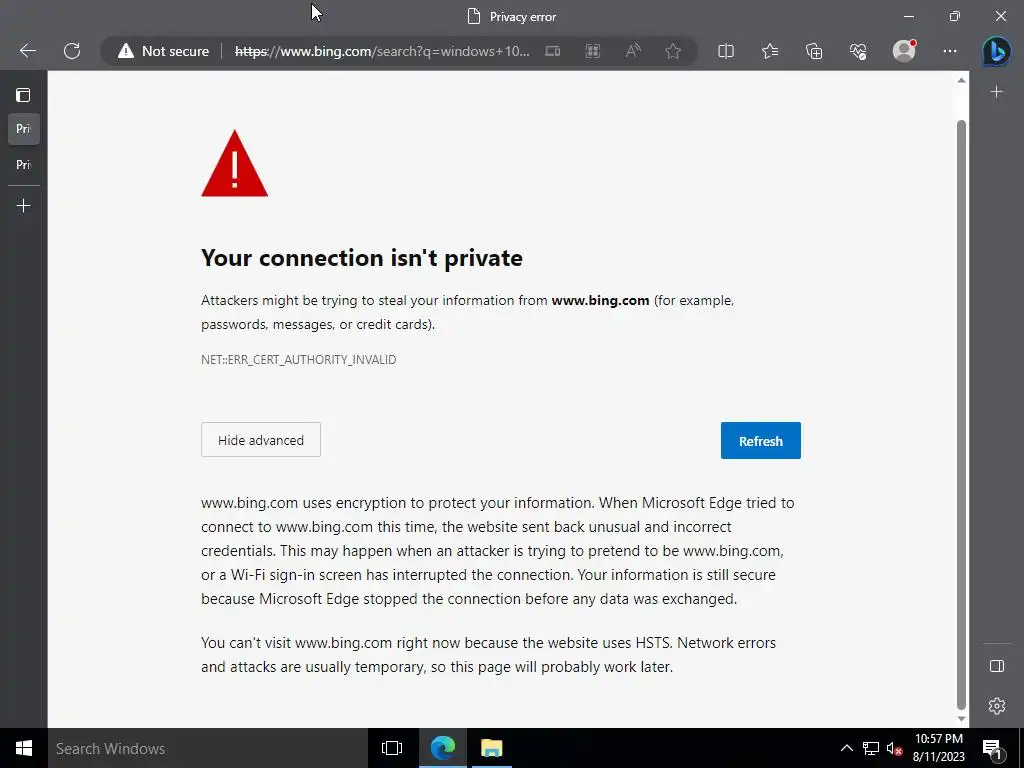Click Microsoft Edge taskbar icon
This screenshot has width=1024, height=768.
442,748
